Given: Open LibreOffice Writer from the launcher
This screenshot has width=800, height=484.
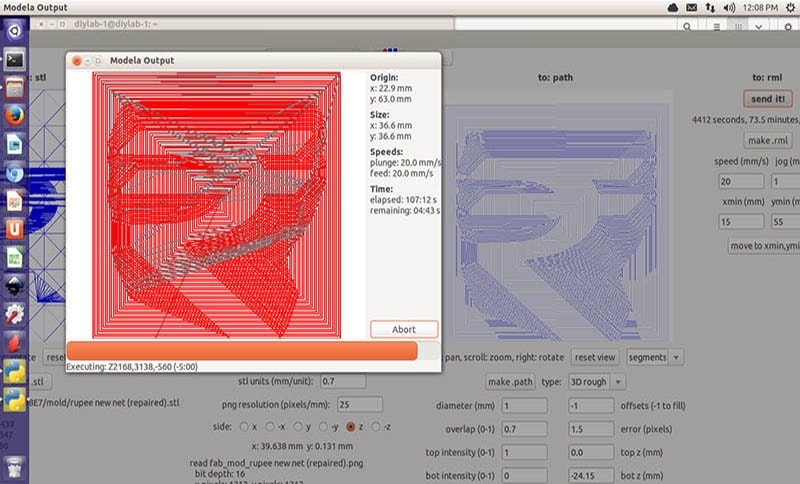Looking at the screenshot, I should [14, 144].
